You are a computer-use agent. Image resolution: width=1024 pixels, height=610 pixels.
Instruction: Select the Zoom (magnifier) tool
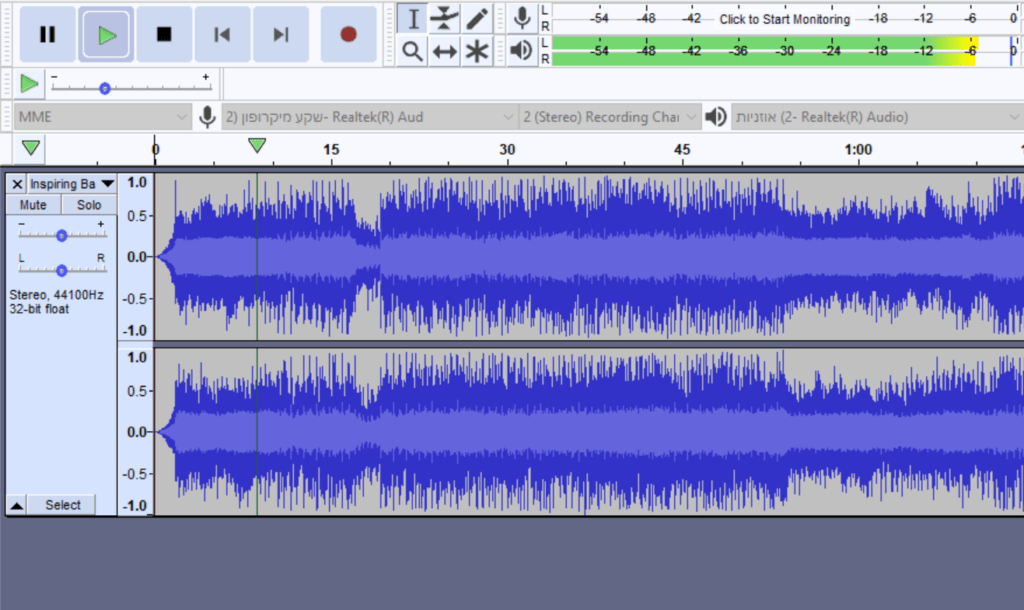tap(413, 51)
